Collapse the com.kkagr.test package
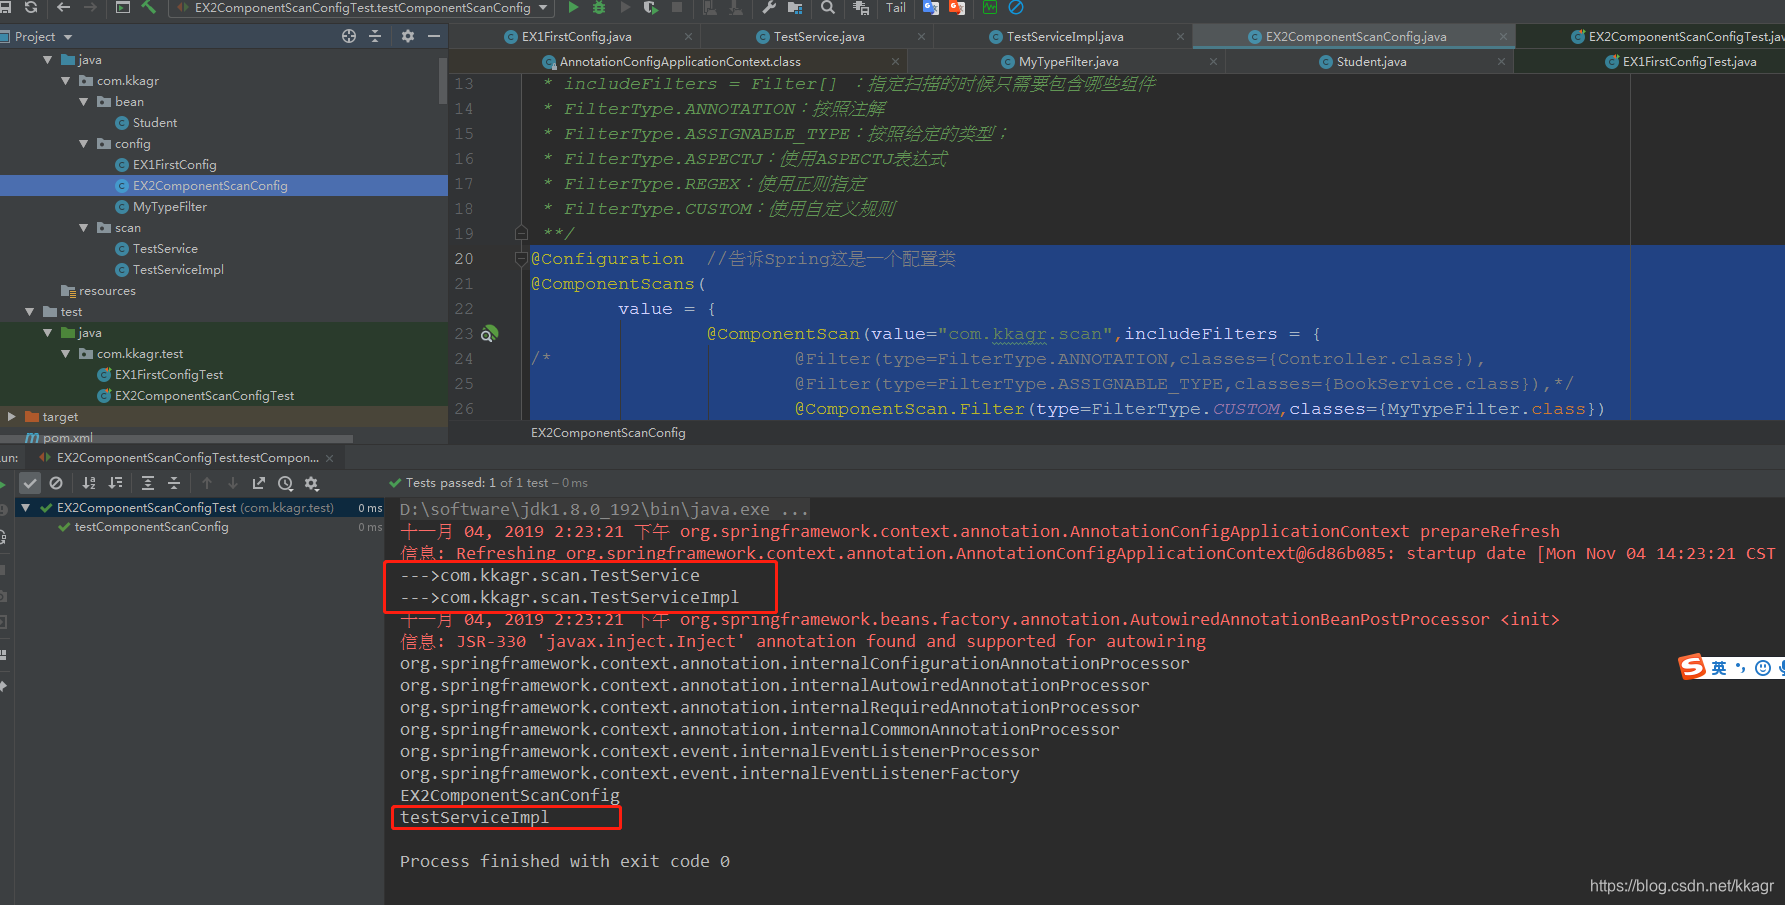The width and height of the screenshot is (1785, 905). click(x=66, y=354)
